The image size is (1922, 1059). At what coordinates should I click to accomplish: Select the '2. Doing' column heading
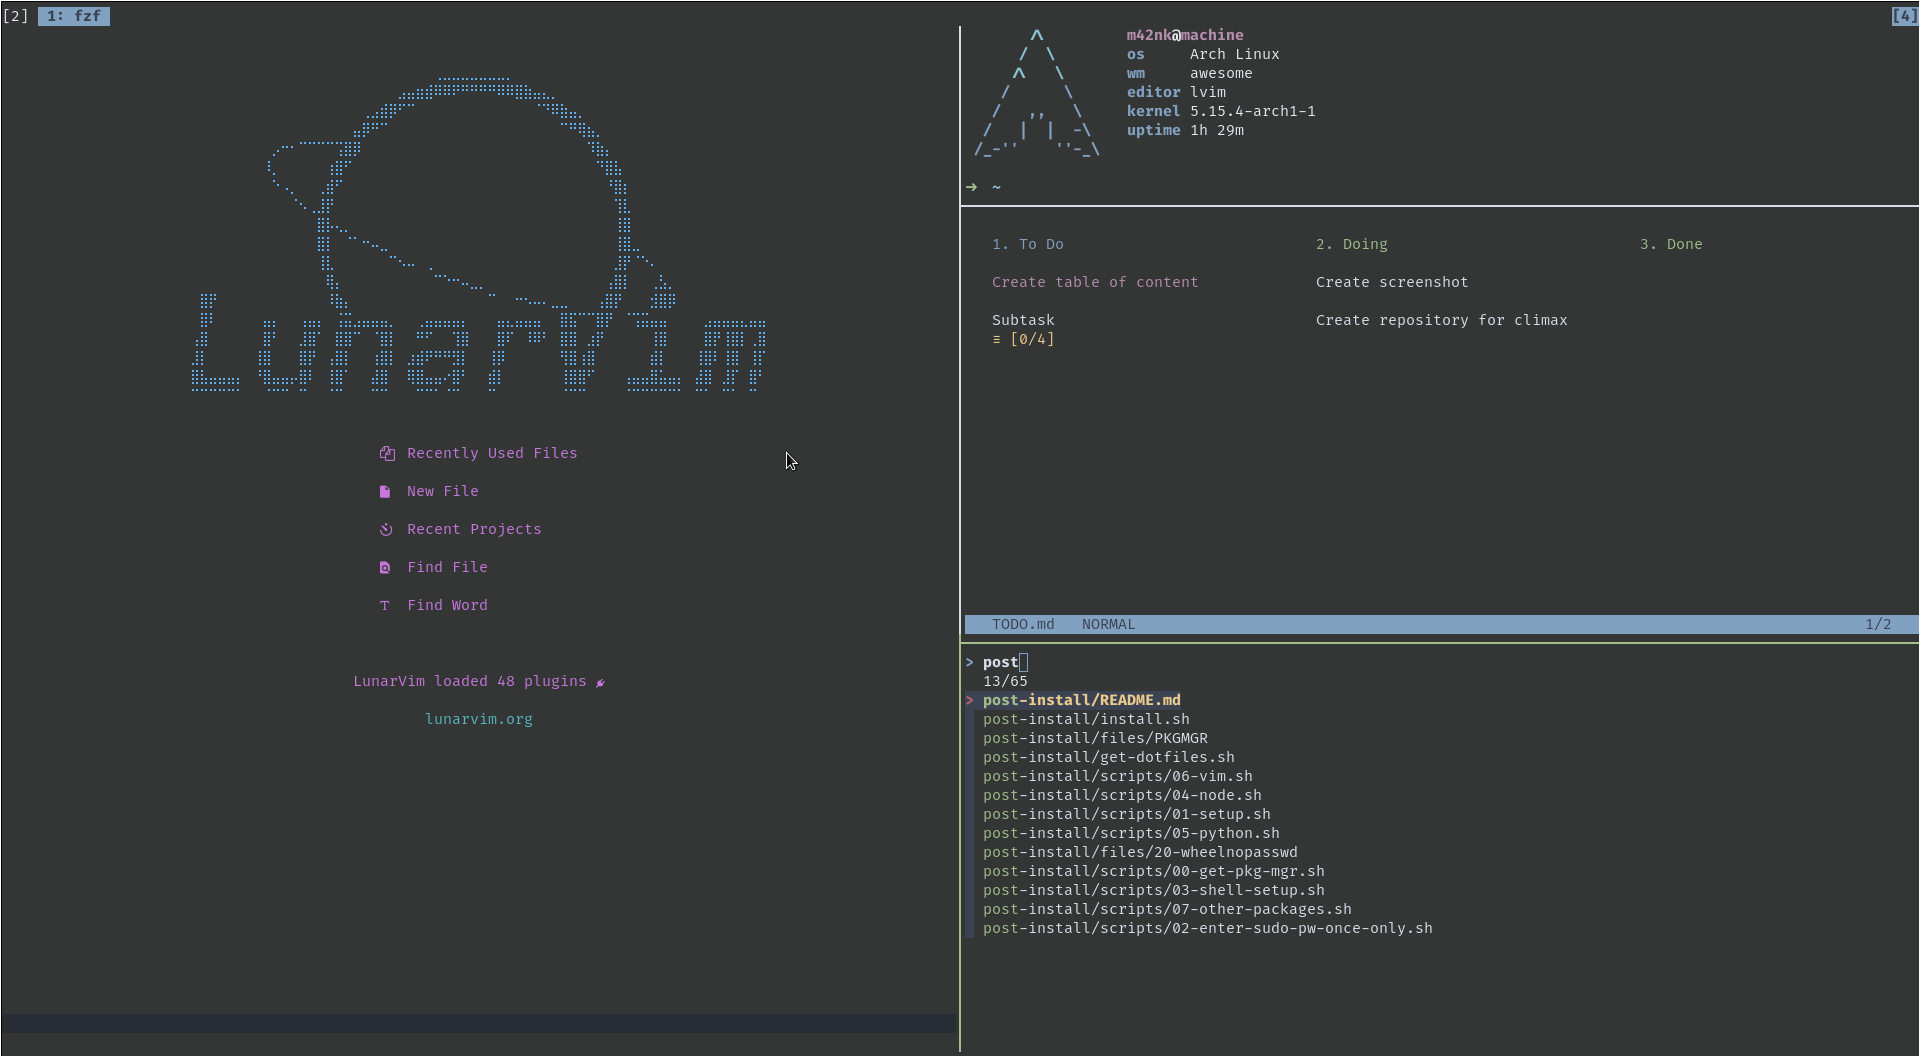[x=1351, y=245]
